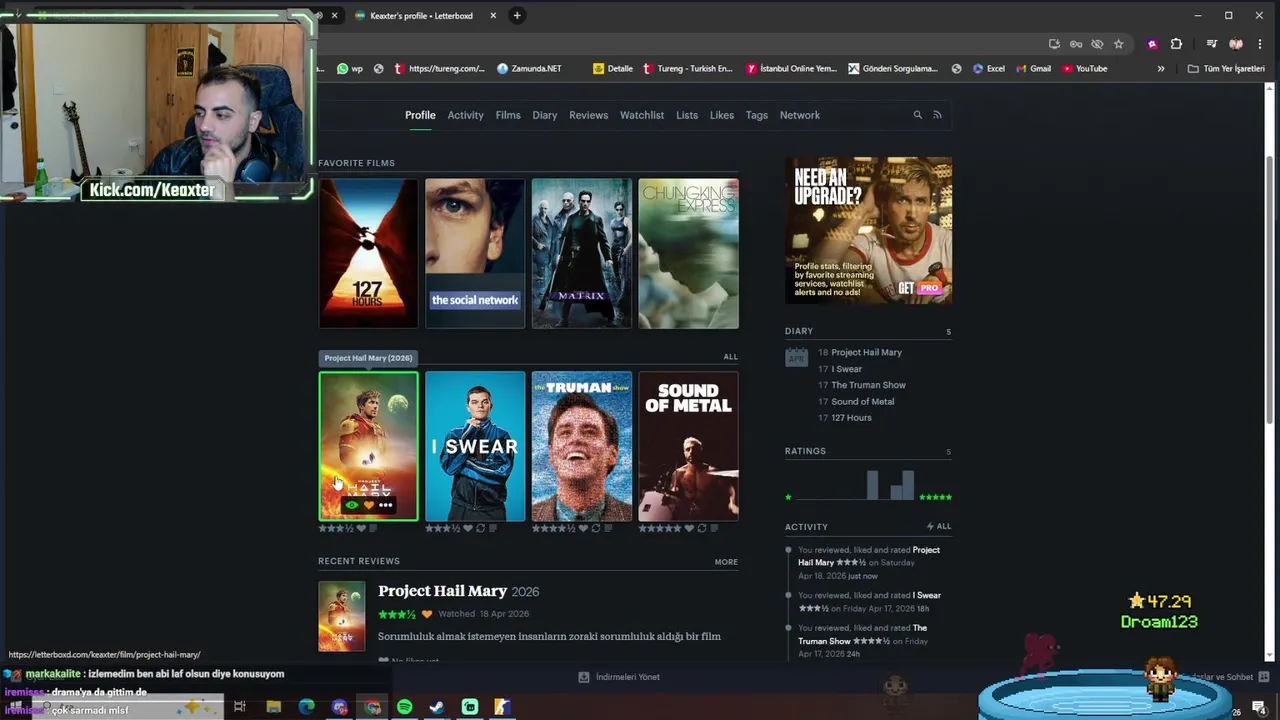1280x720 pixels.
Task: Click heart icon under The Truman Show poster
Action: (584, 528)
